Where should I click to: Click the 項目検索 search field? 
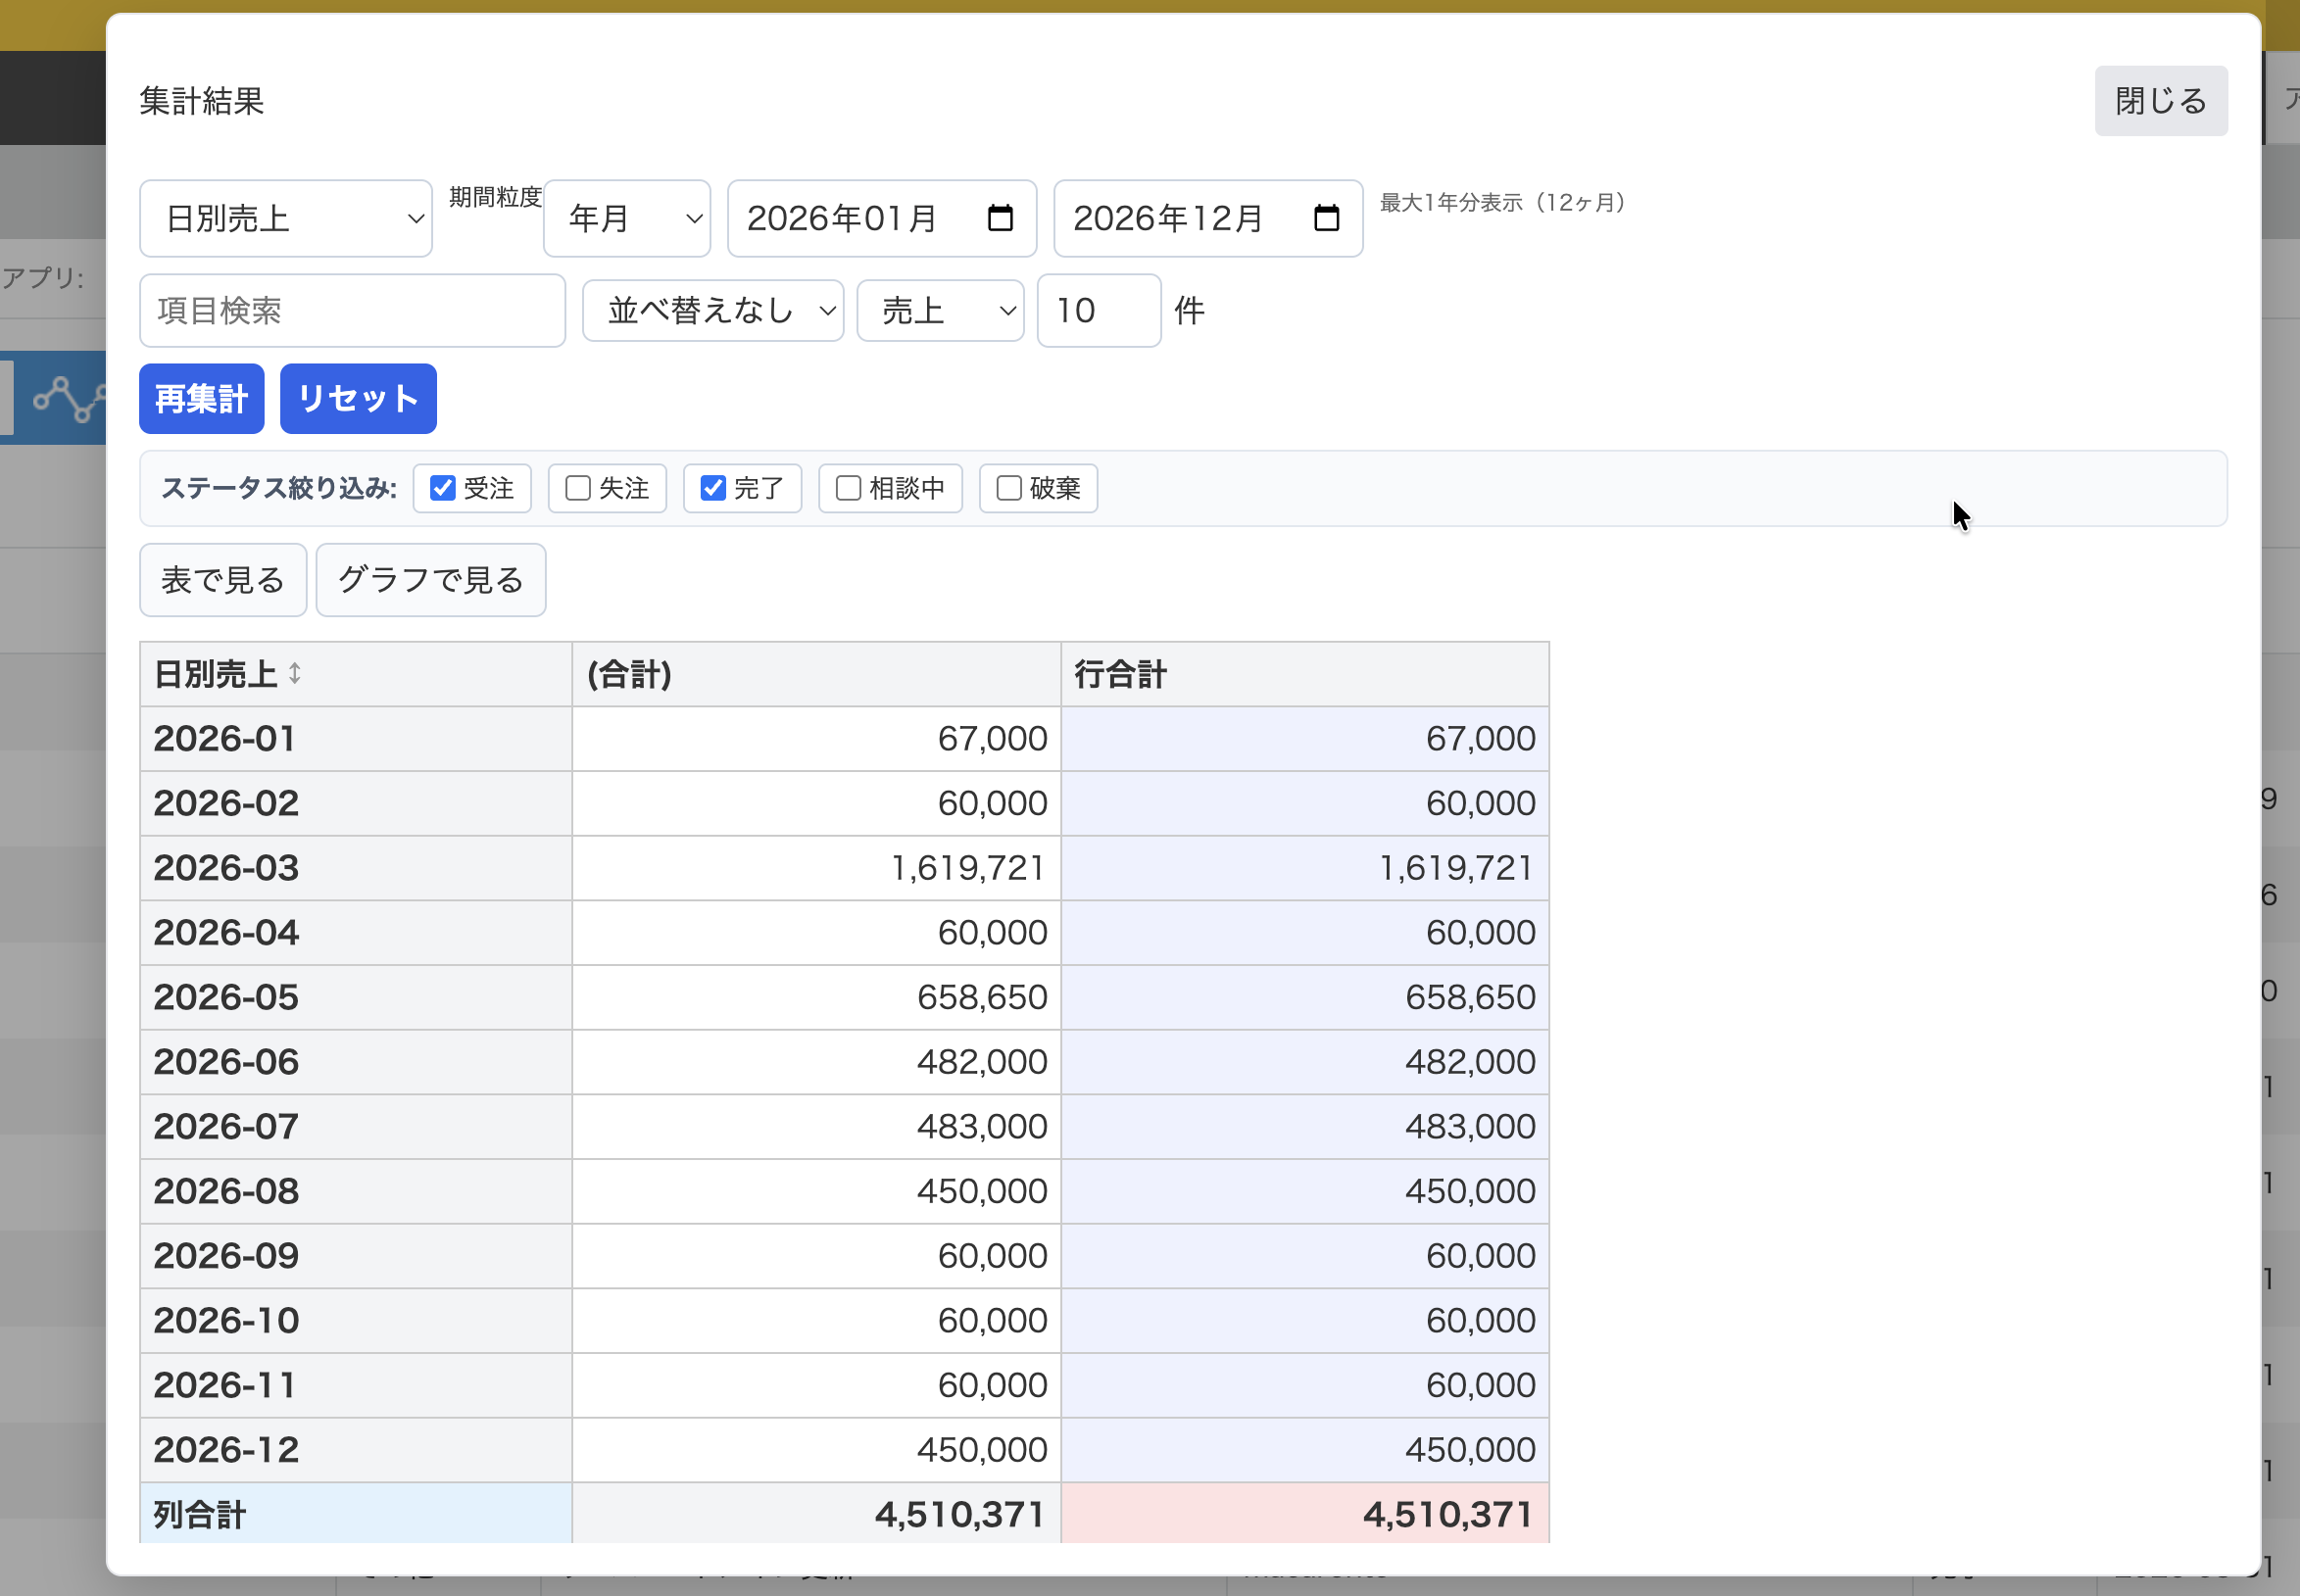[x=353, y=311]
